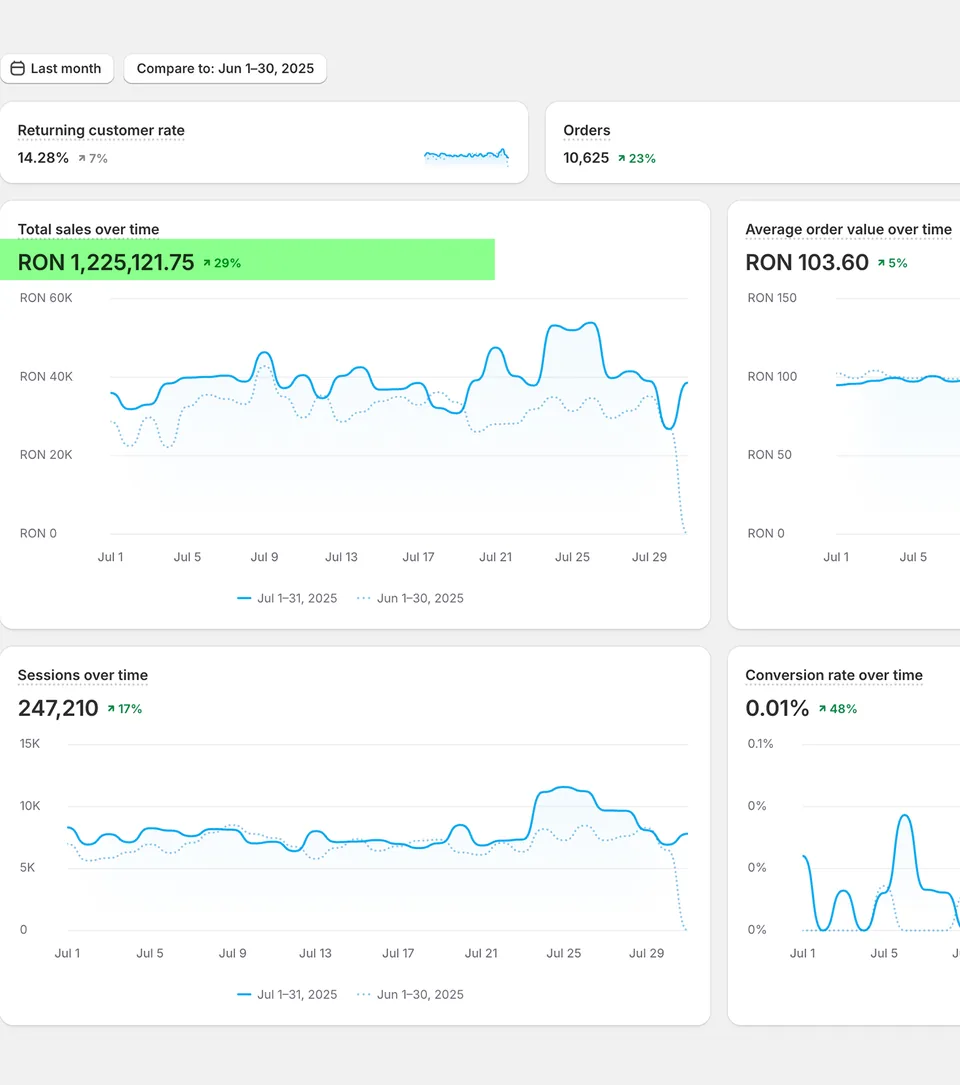Click Jul 9 on Total sales chart axis
Screen dimensions: 960x1085
click(264, 557)
